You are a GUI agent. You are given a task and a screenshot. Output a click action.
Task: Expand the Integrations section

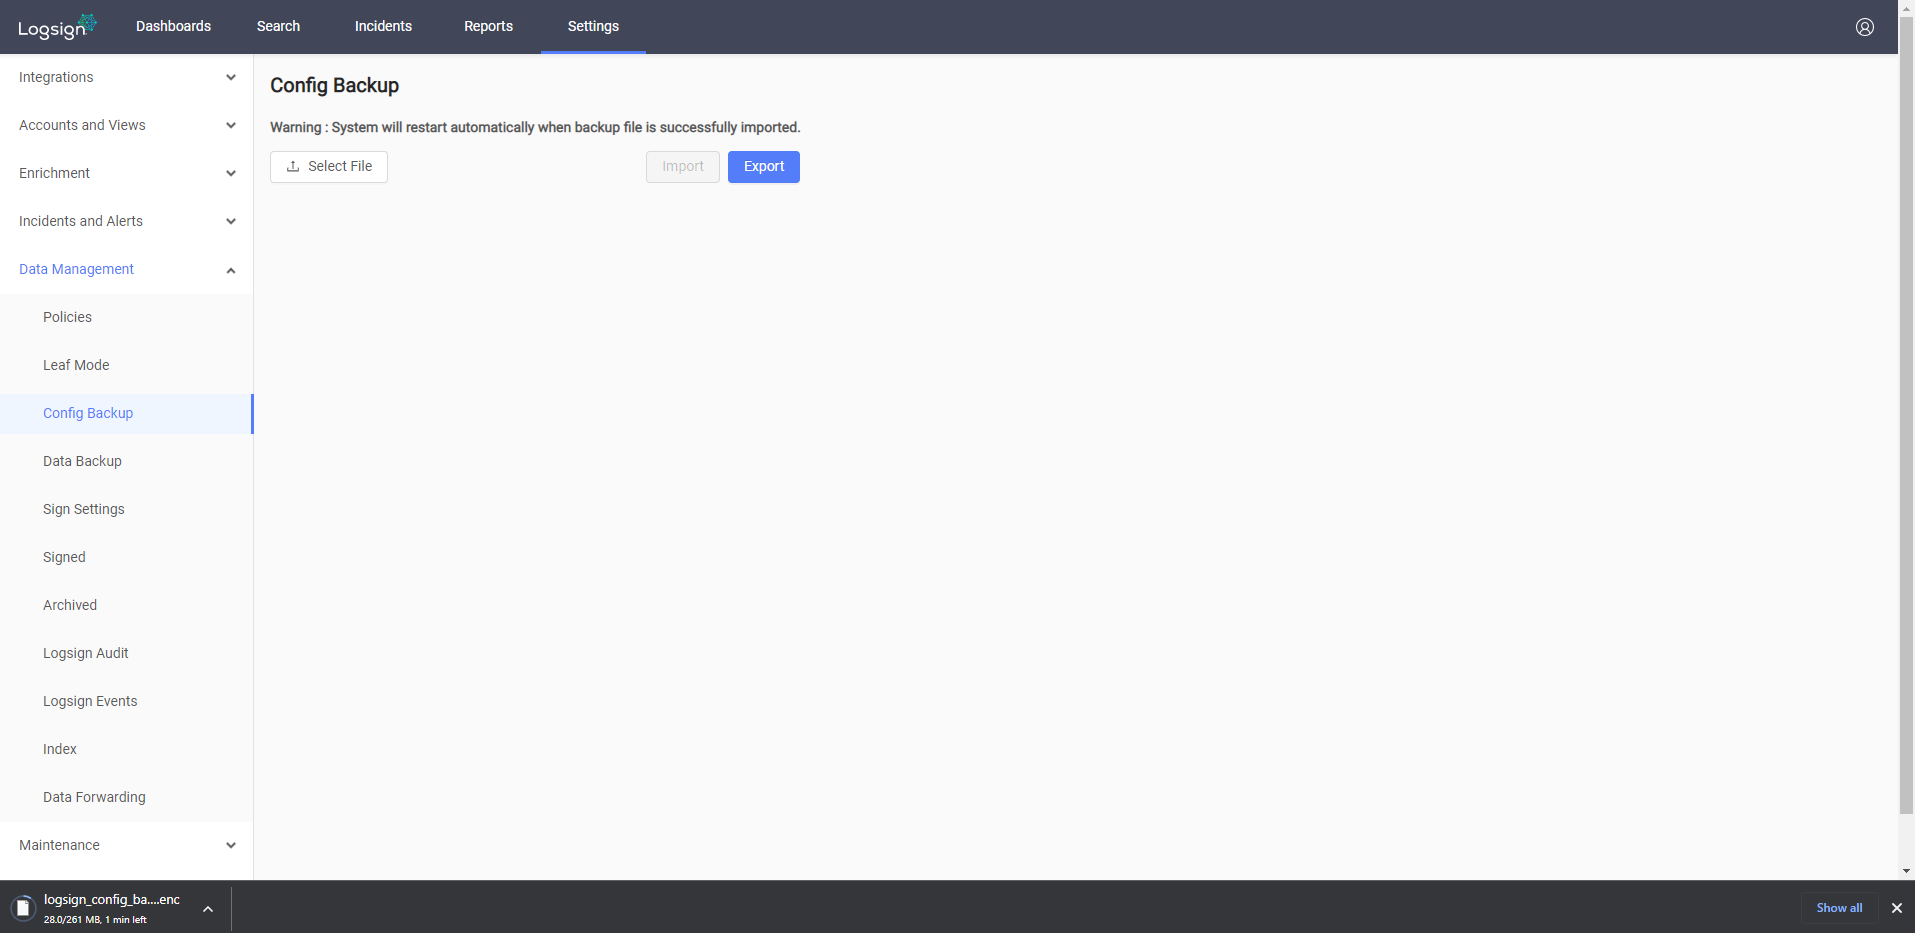[x=126, y=77]
